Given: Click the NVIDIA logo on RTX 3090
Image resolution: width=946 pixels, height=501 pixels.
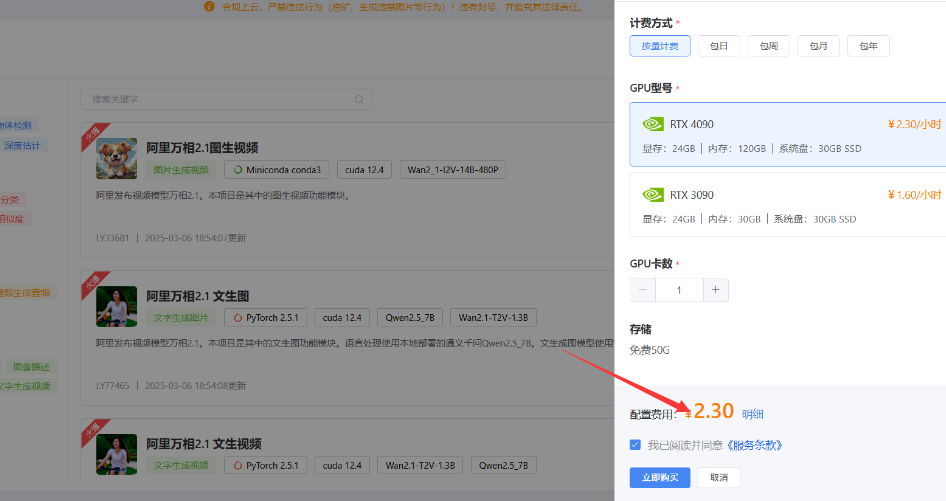Looking at the screenshot, I should [x=652, y=195].
